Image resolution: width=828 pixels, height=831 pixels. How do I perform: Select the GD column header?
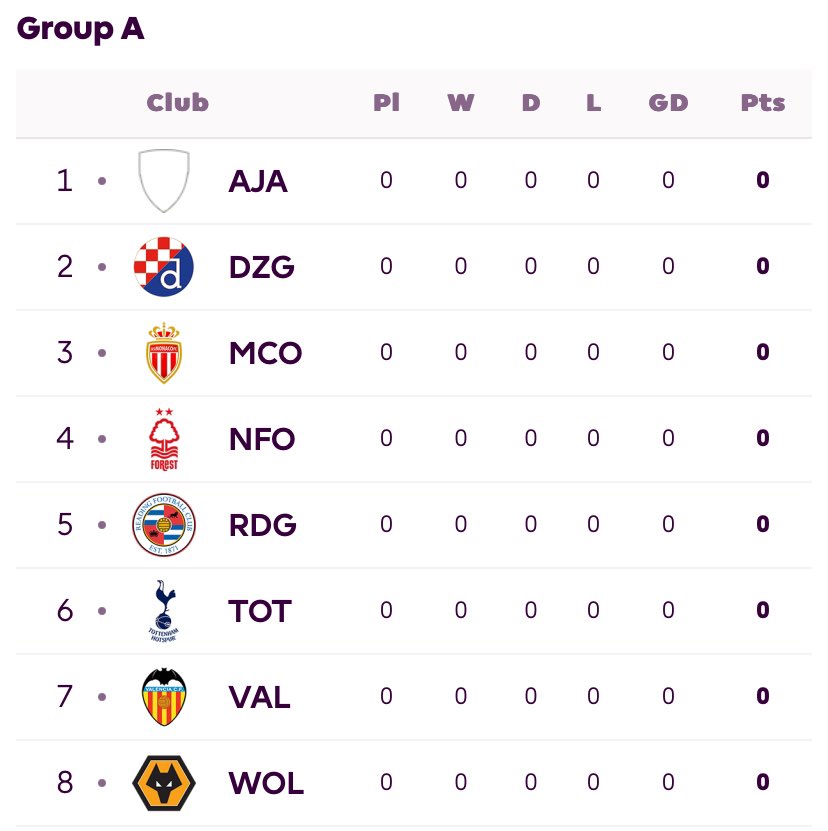tap(668, 103)
